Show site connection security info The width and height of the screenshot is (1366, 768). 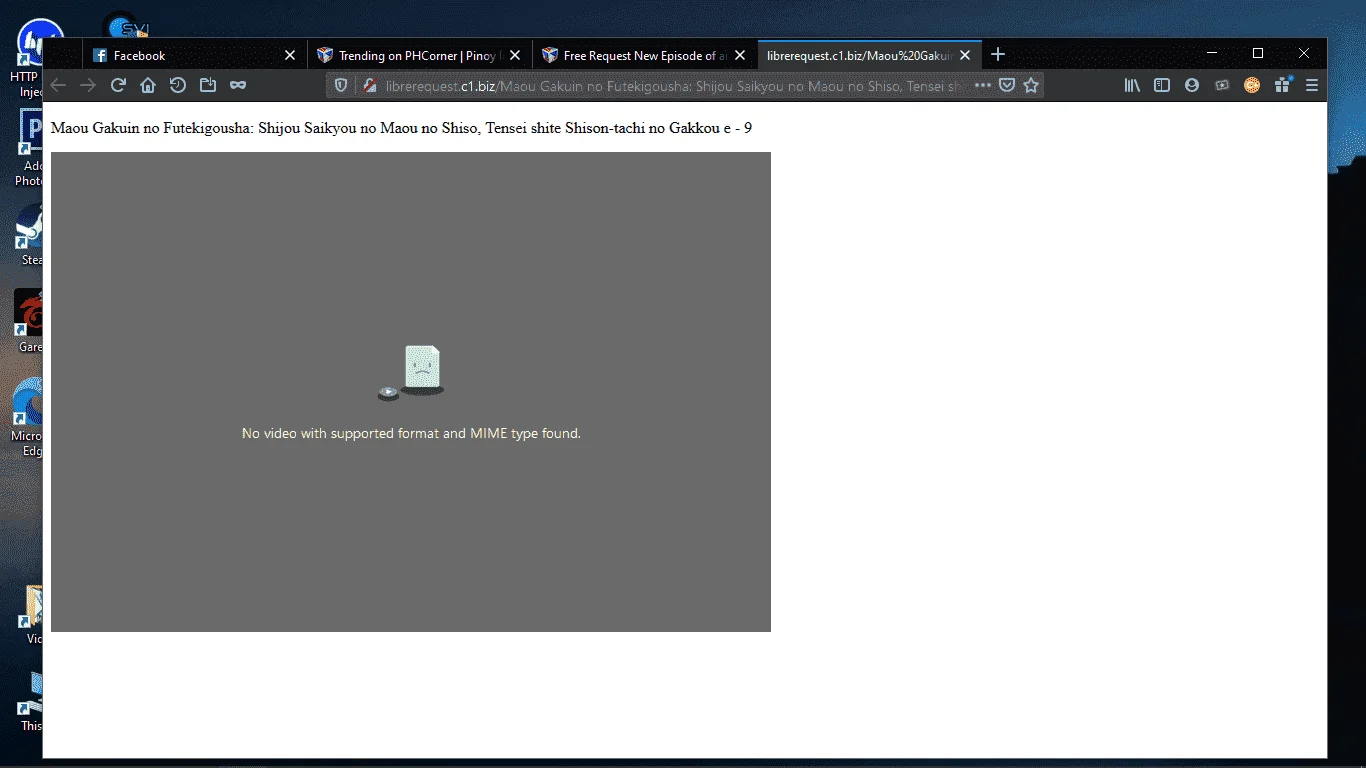point(370,86)
